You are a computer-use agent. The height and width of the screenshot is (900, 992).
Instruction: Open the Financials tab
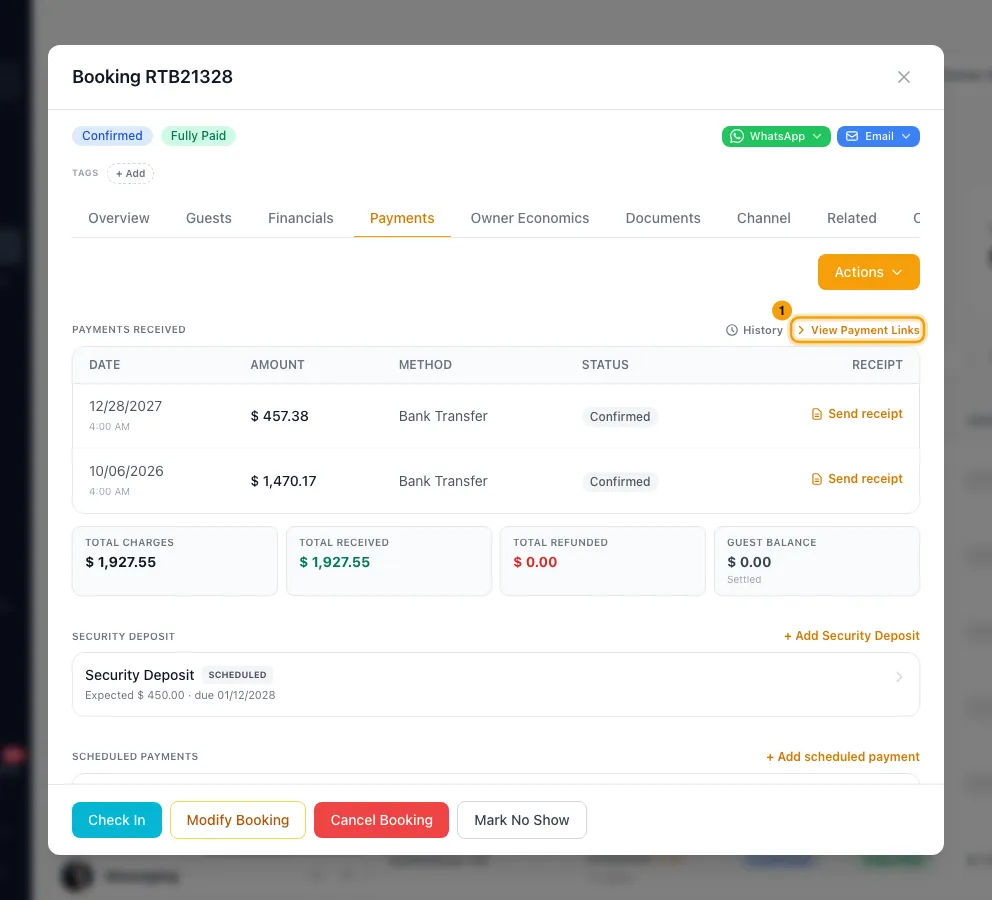tap(301, 218)
